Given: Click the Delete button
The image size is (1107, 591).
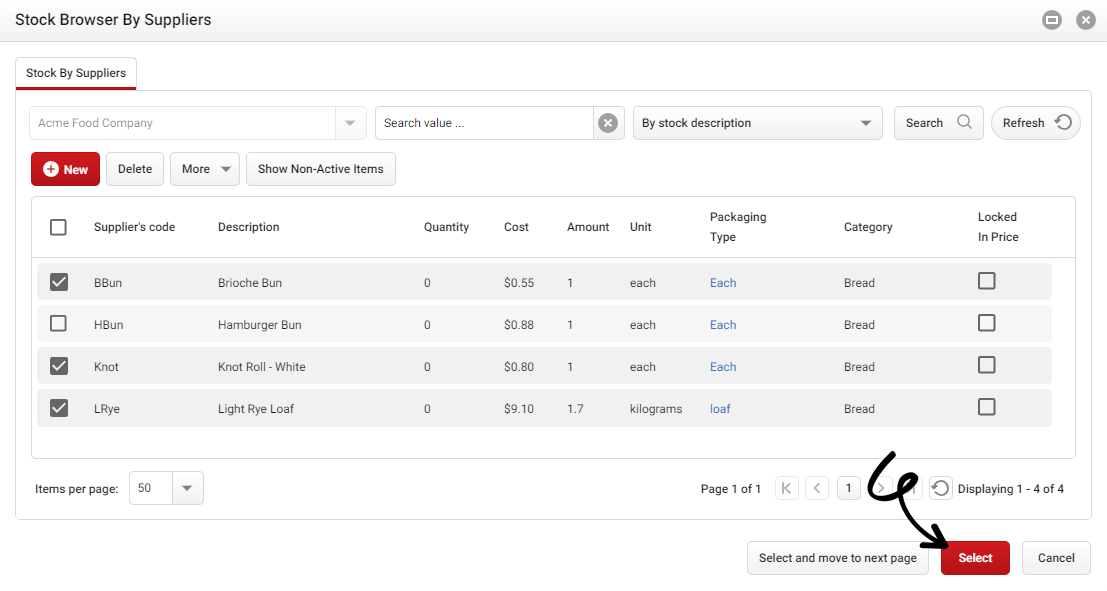Looking at the screenshot, I should [x=135, y=169].
